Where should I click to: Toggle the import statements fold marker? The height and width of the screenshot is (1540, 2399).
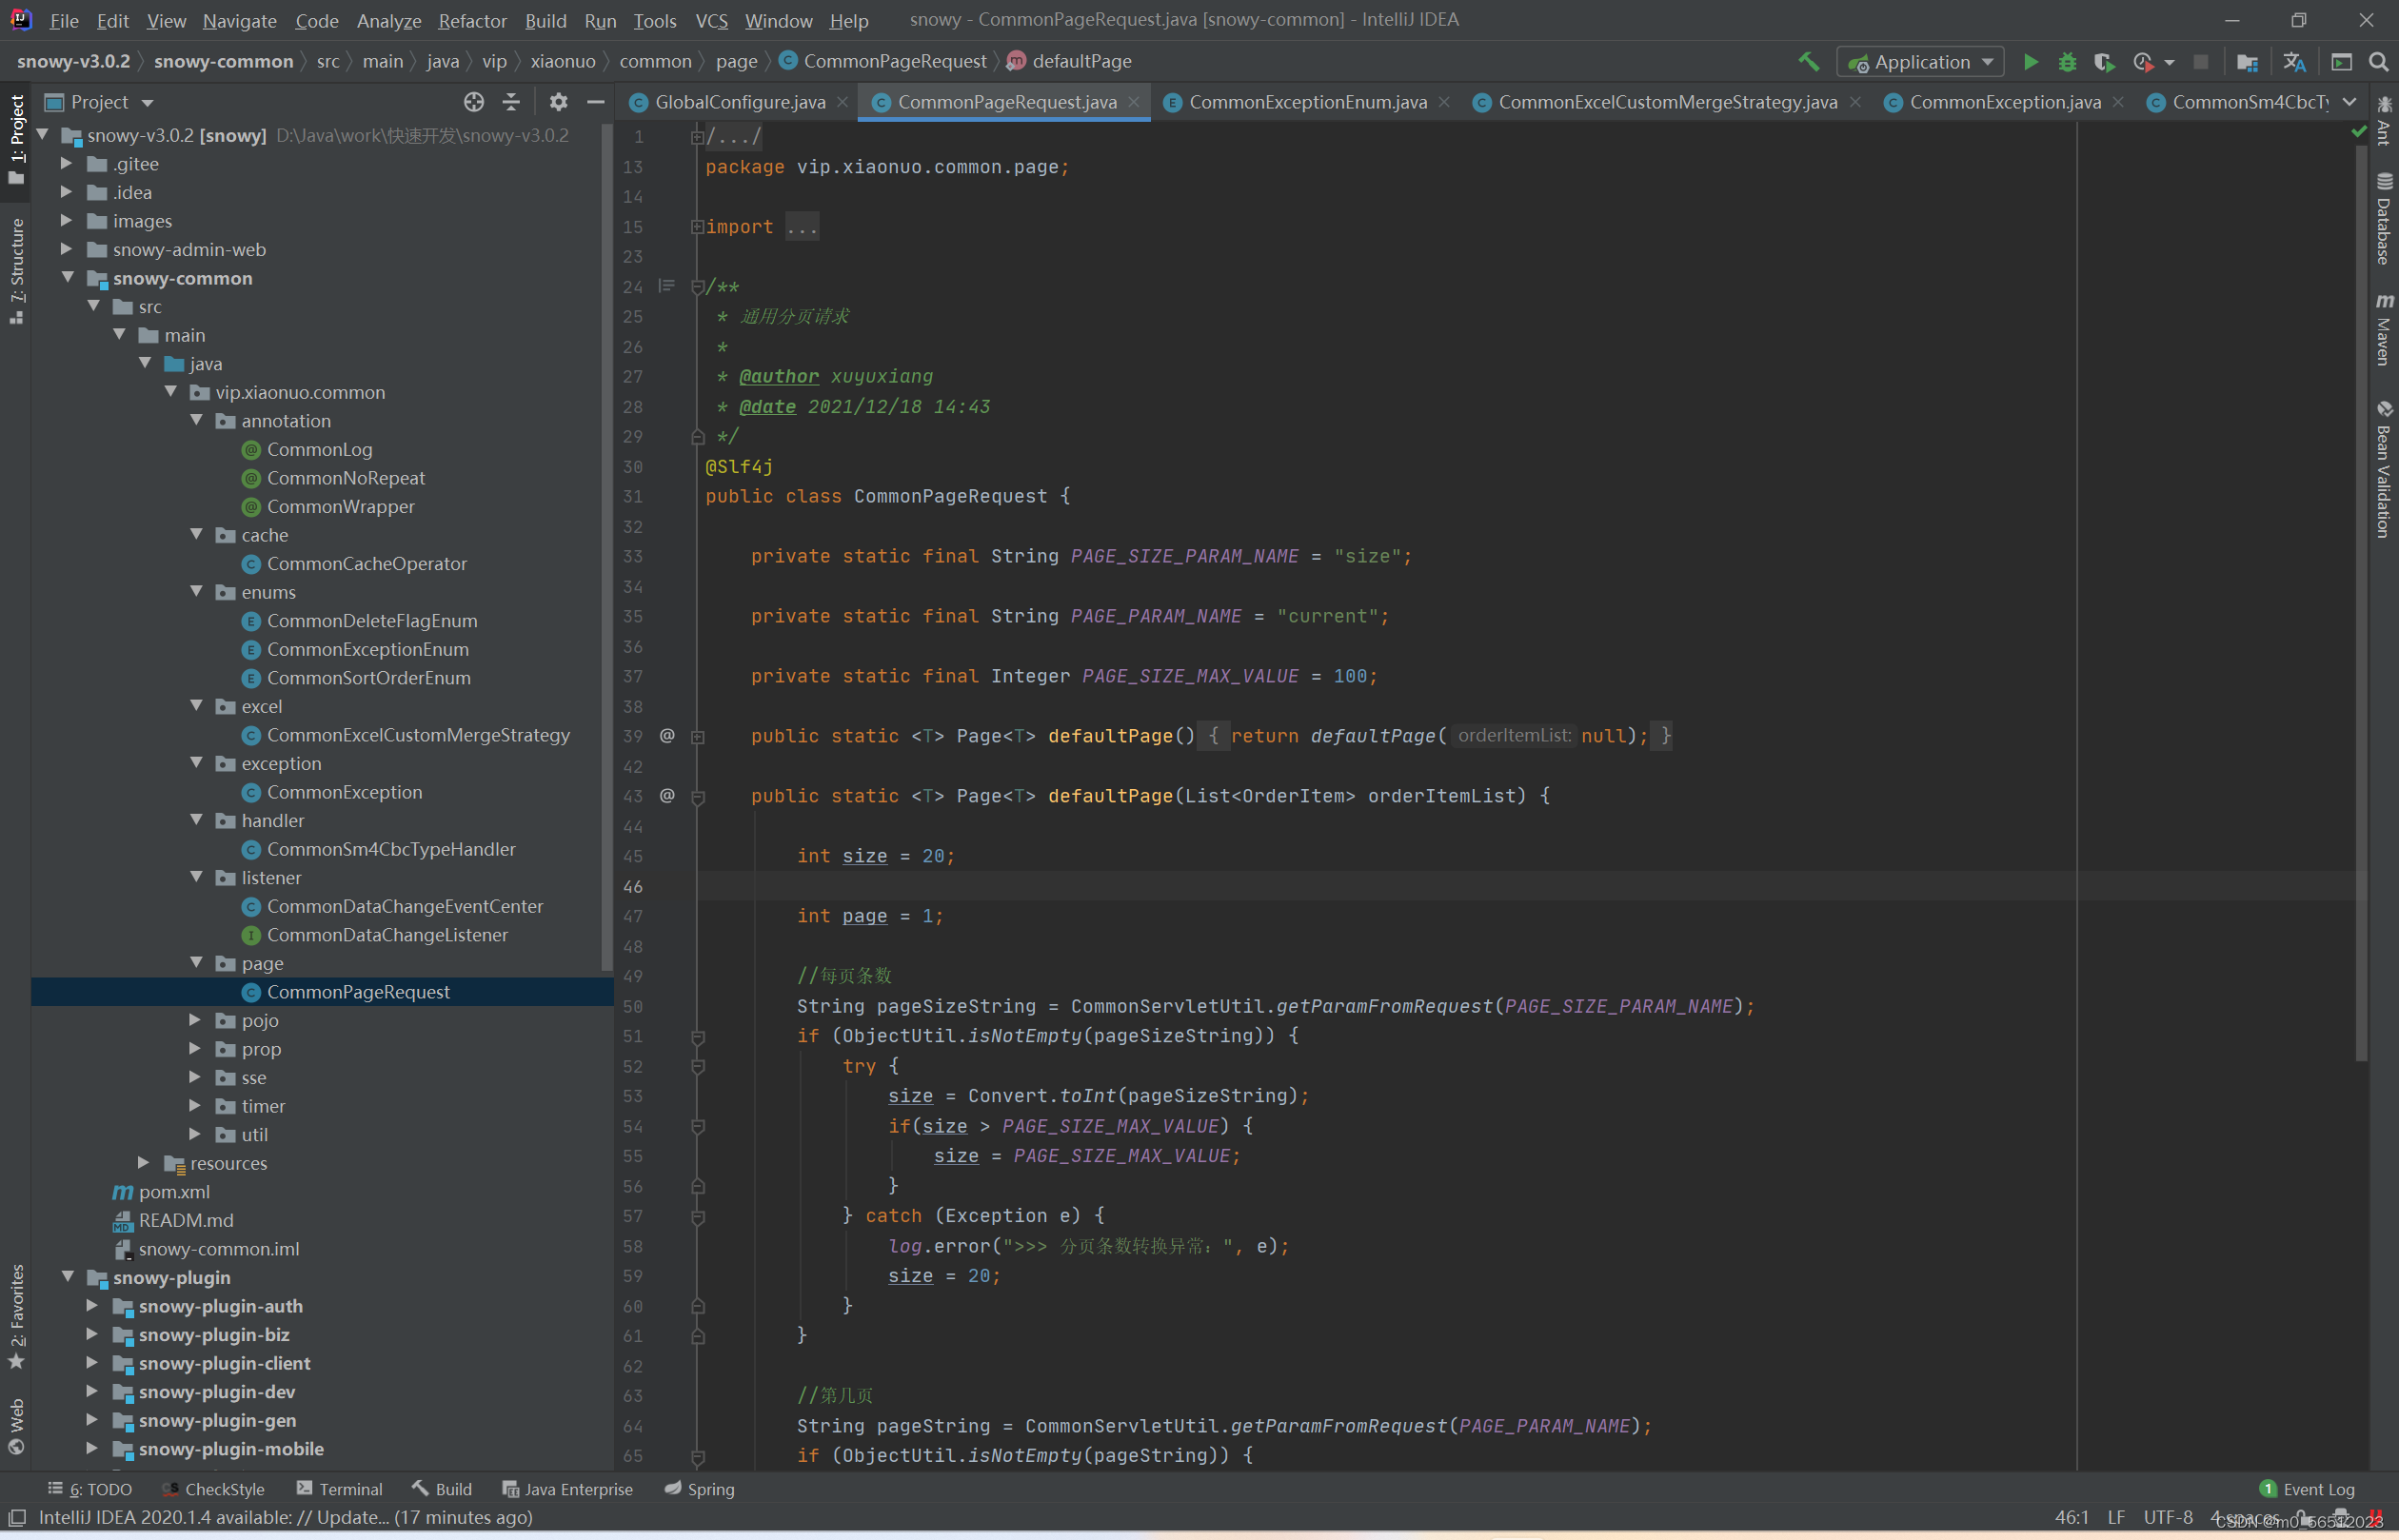pos(697,227)
